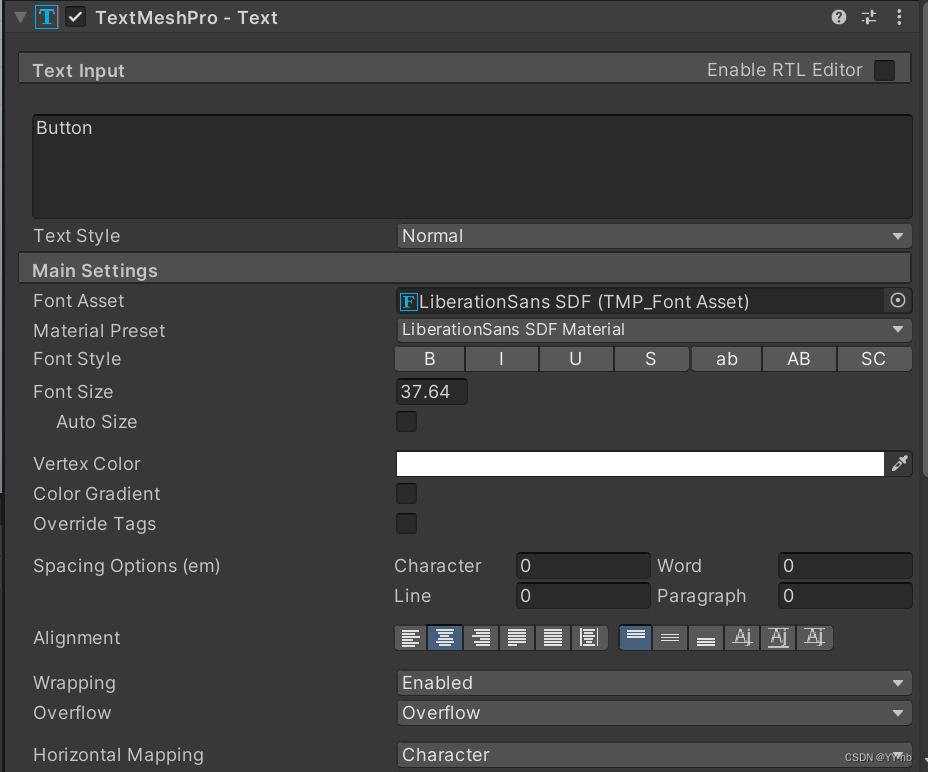Enable underline with the U button
This screenshot has height=772, width=928.
coord(576,358)
